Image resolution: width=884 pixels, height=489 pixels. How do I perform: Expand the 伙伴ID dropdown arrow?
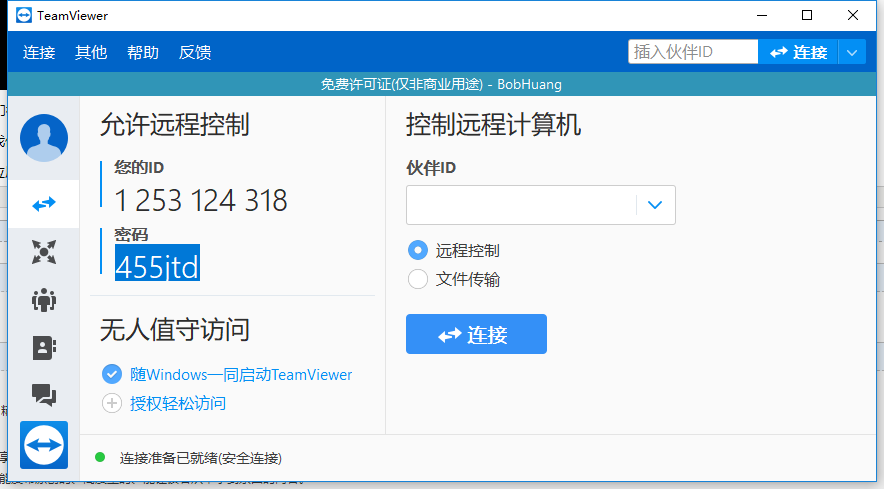click(655, 205)
